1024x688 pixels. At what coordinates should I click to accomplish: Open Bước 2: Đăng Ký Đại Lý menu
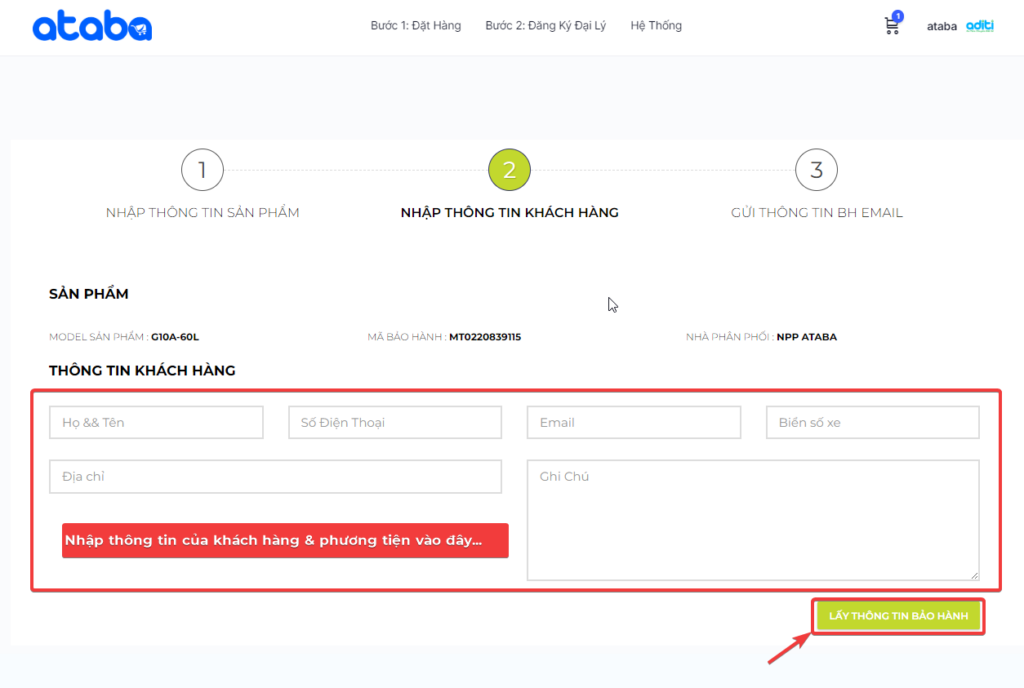click(x=545, y=26)
